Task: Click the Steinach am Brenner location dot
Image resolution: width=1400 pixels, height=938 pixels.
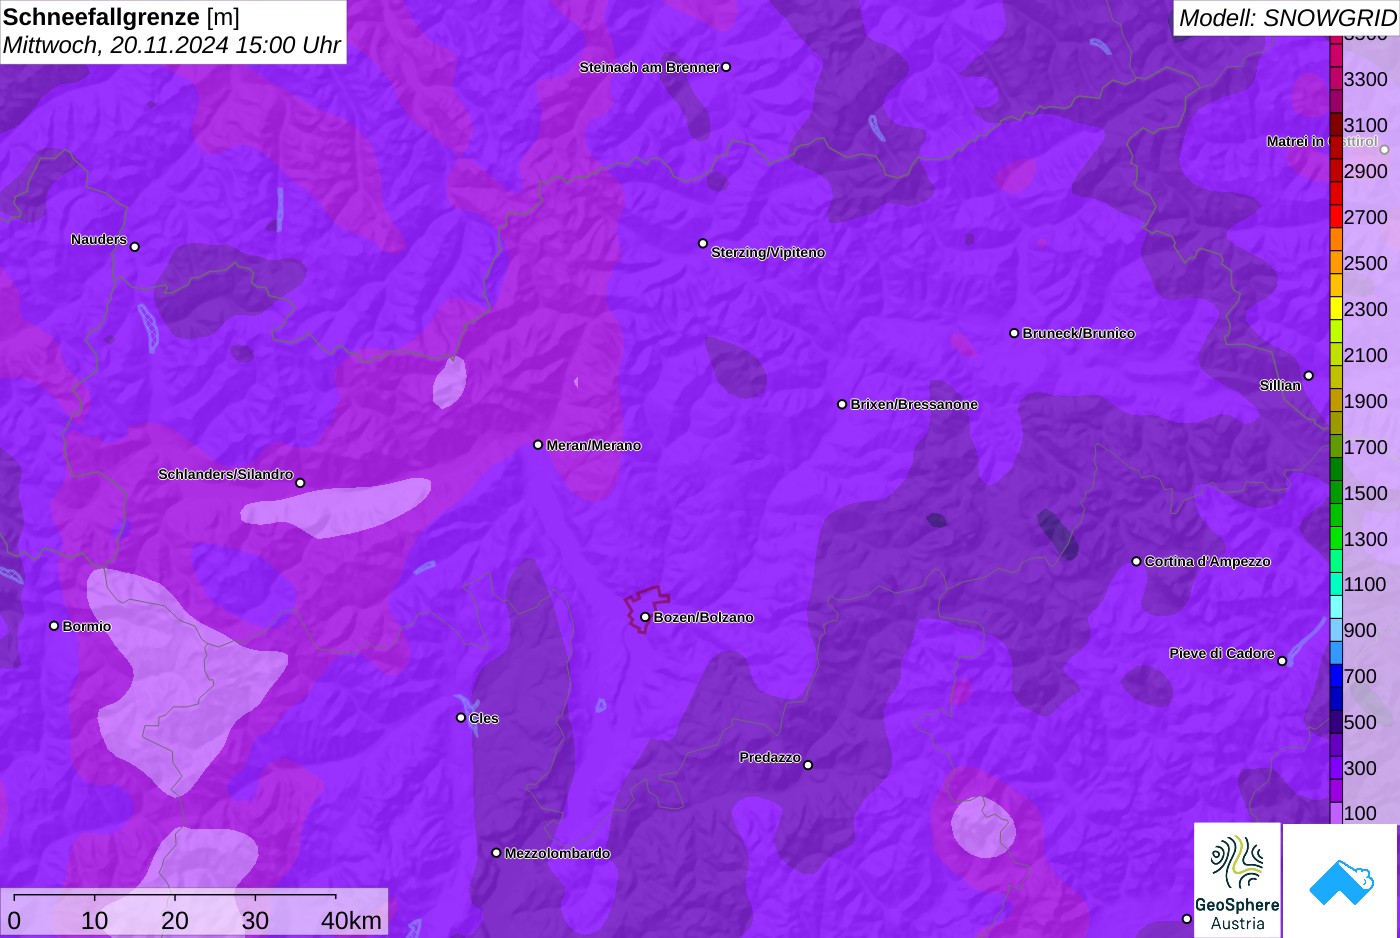Action: (x=726, y=67)
